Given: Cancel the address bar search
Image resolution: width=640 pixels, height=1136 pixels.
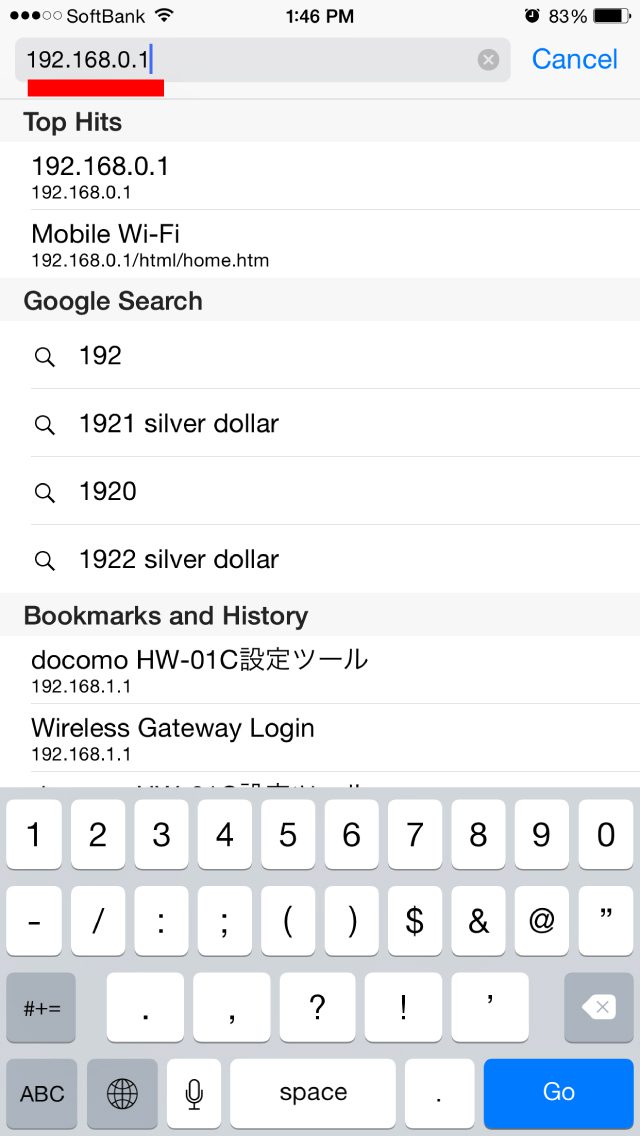Looking at the screenshot, I should click(574, 60).
